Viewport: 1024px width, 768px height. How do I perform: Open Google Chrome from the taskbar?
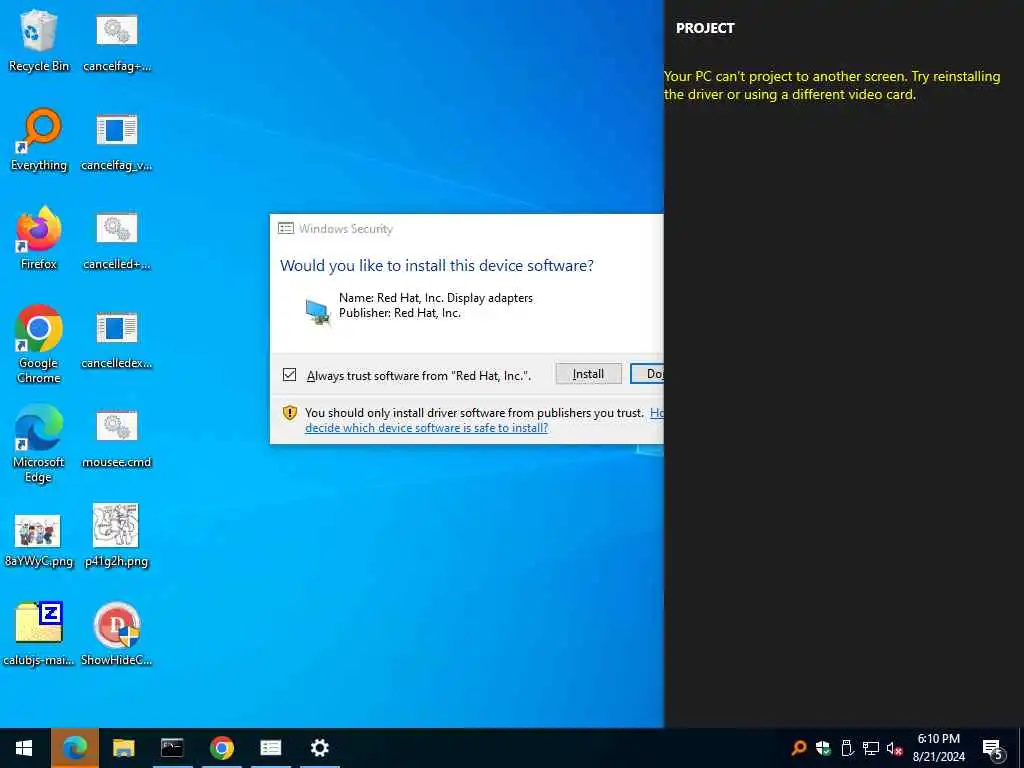221,748
